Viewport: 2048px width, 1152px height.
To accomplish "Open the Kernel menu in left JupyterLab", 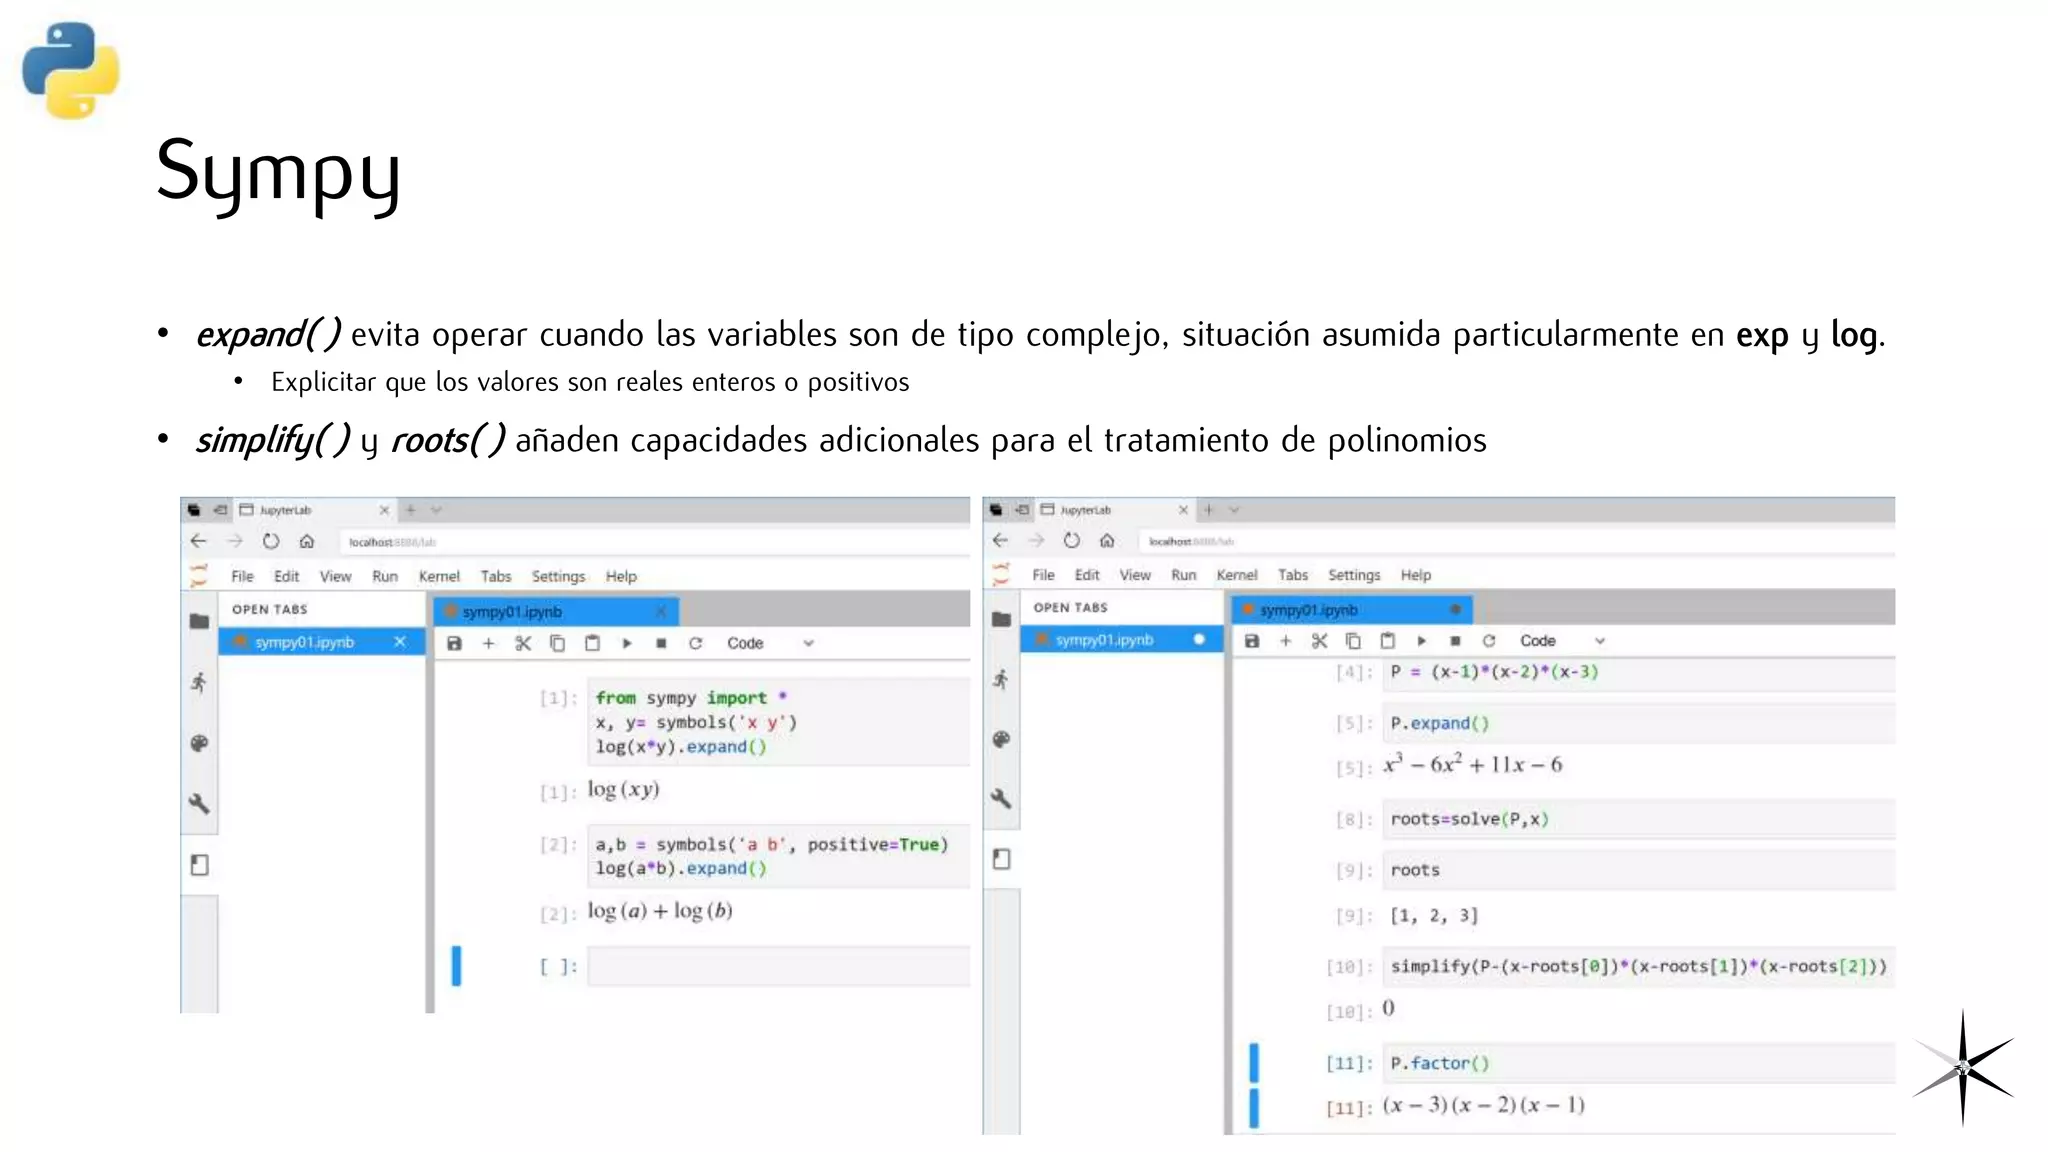I will click(x=439, y=576).
